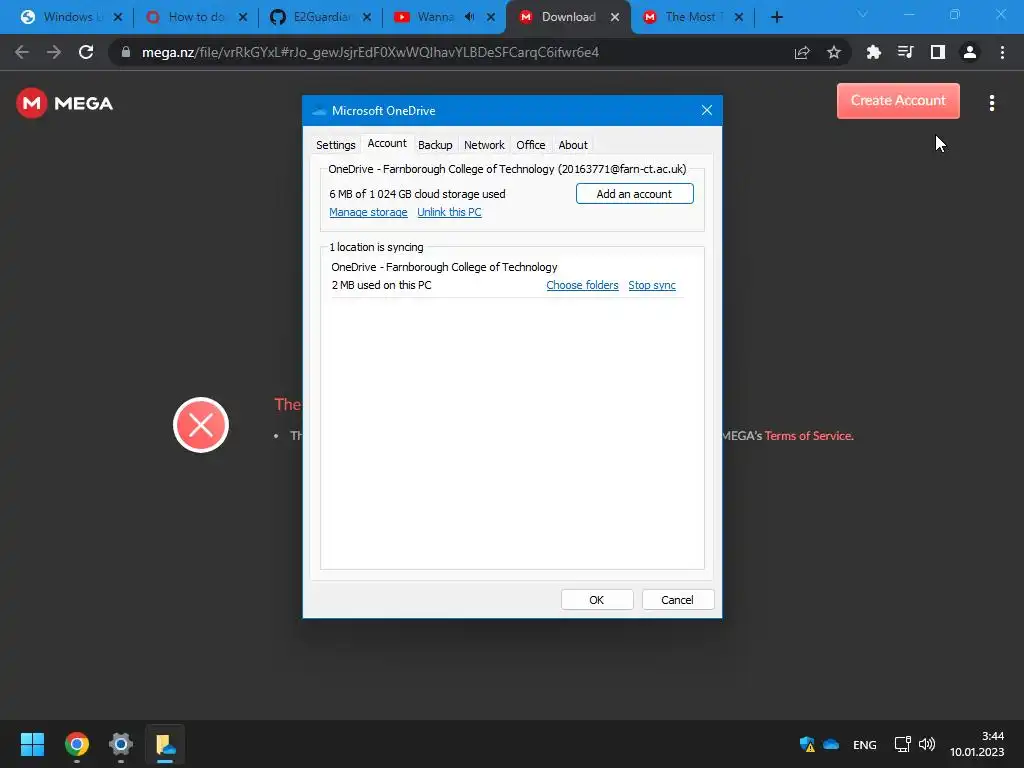Screen dimensions: 1024x768
Task: Open the About tab
Action: 573,145
